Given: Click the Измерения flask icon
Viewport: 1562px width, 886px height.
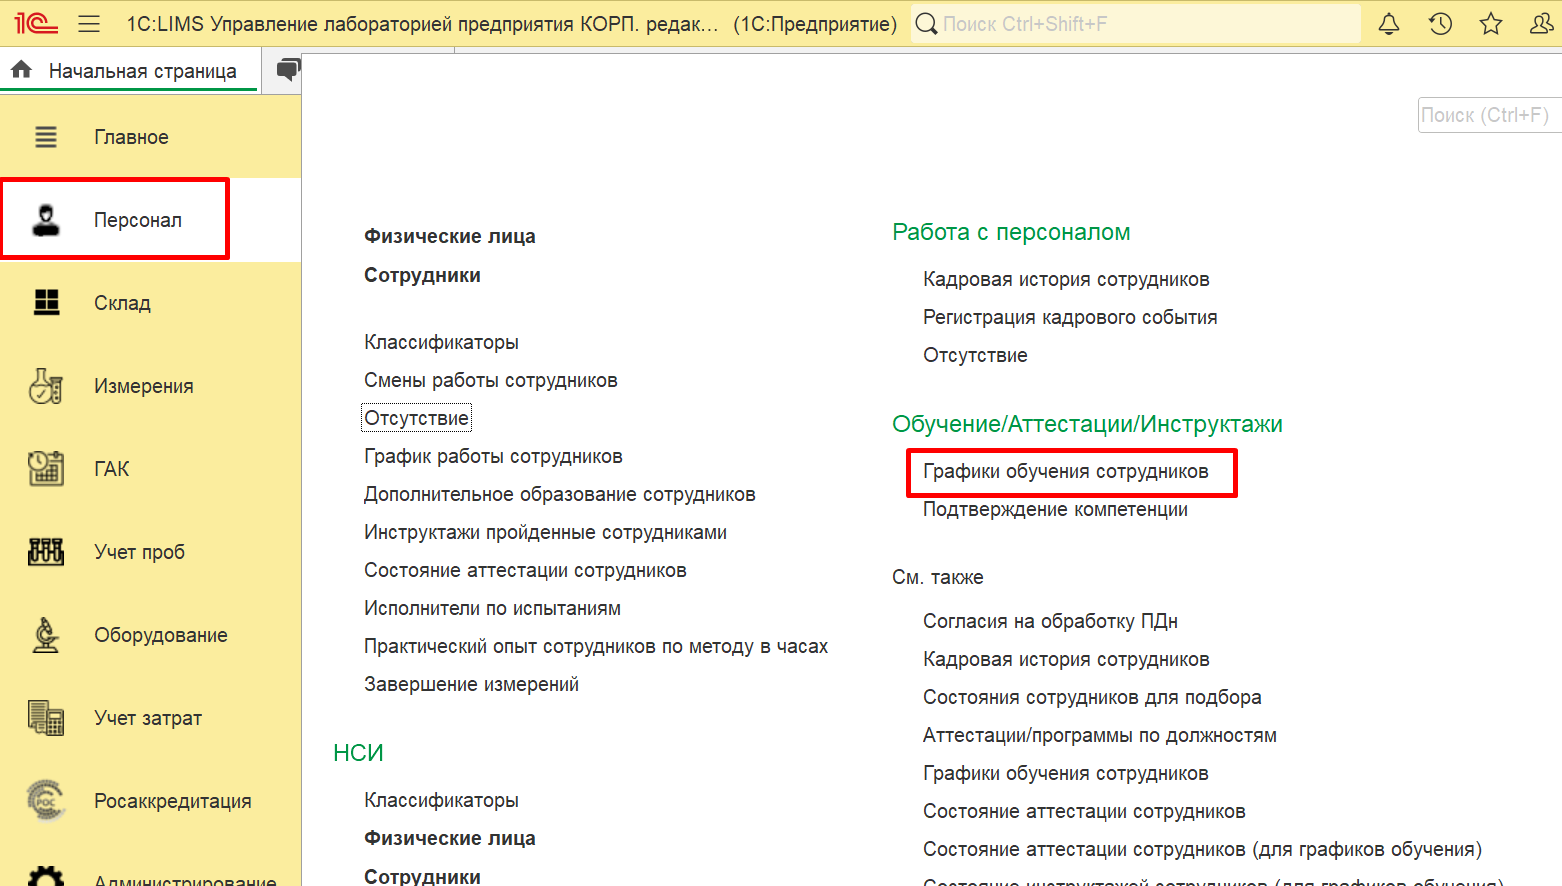Looking at the screenshot, I should click(46, 386).
